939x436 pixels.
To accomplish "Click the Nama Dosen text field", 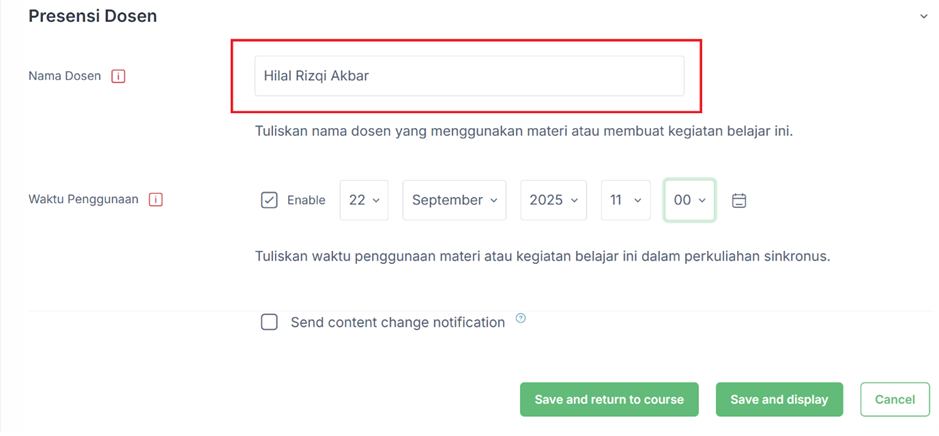I will pos(469,76).
